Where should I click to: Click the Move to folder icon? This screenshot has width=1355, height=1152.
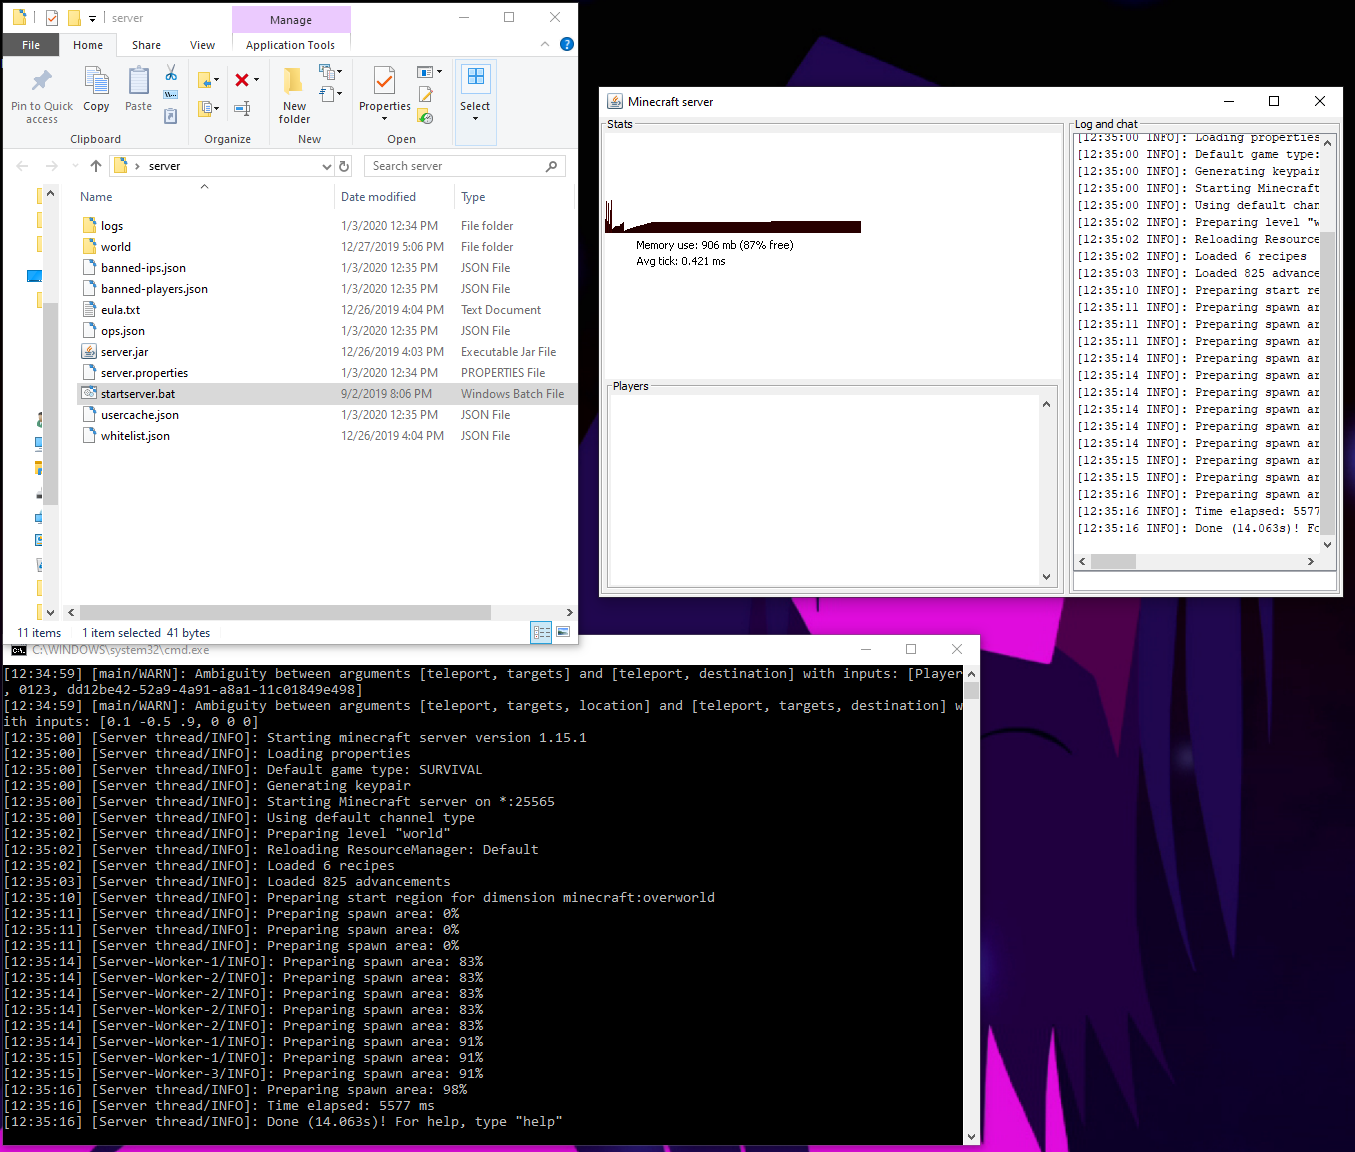pos(205,80)
